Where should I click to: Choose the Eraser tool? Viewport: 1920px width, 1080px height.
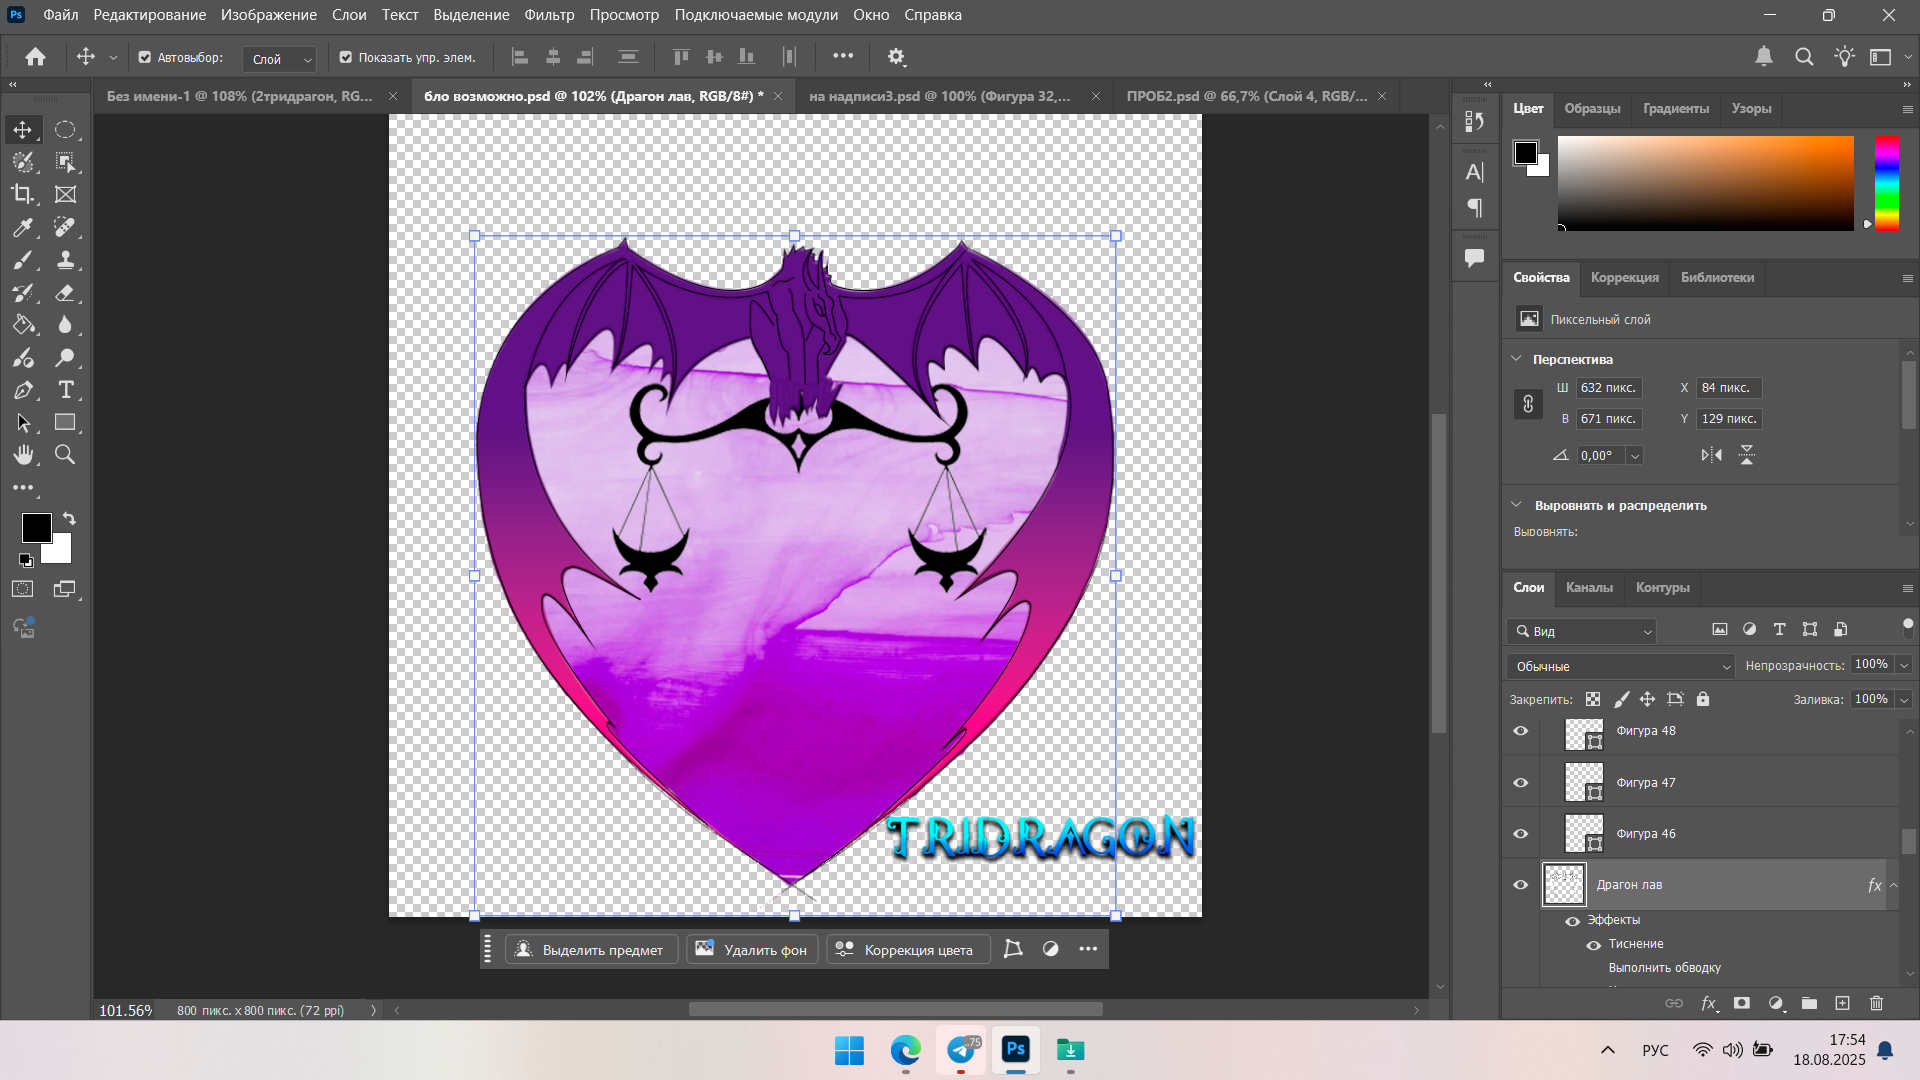(x=66, y=293)
